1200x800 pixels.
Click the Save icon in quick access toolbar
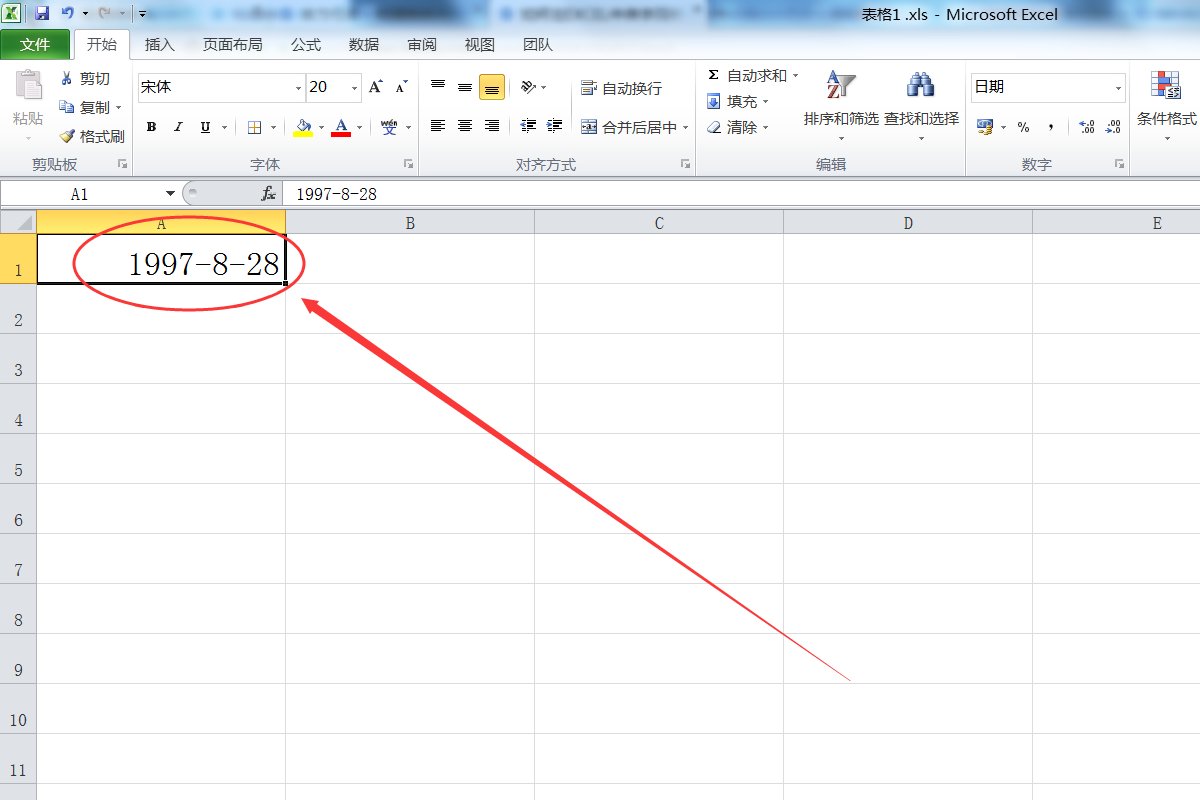42,14
